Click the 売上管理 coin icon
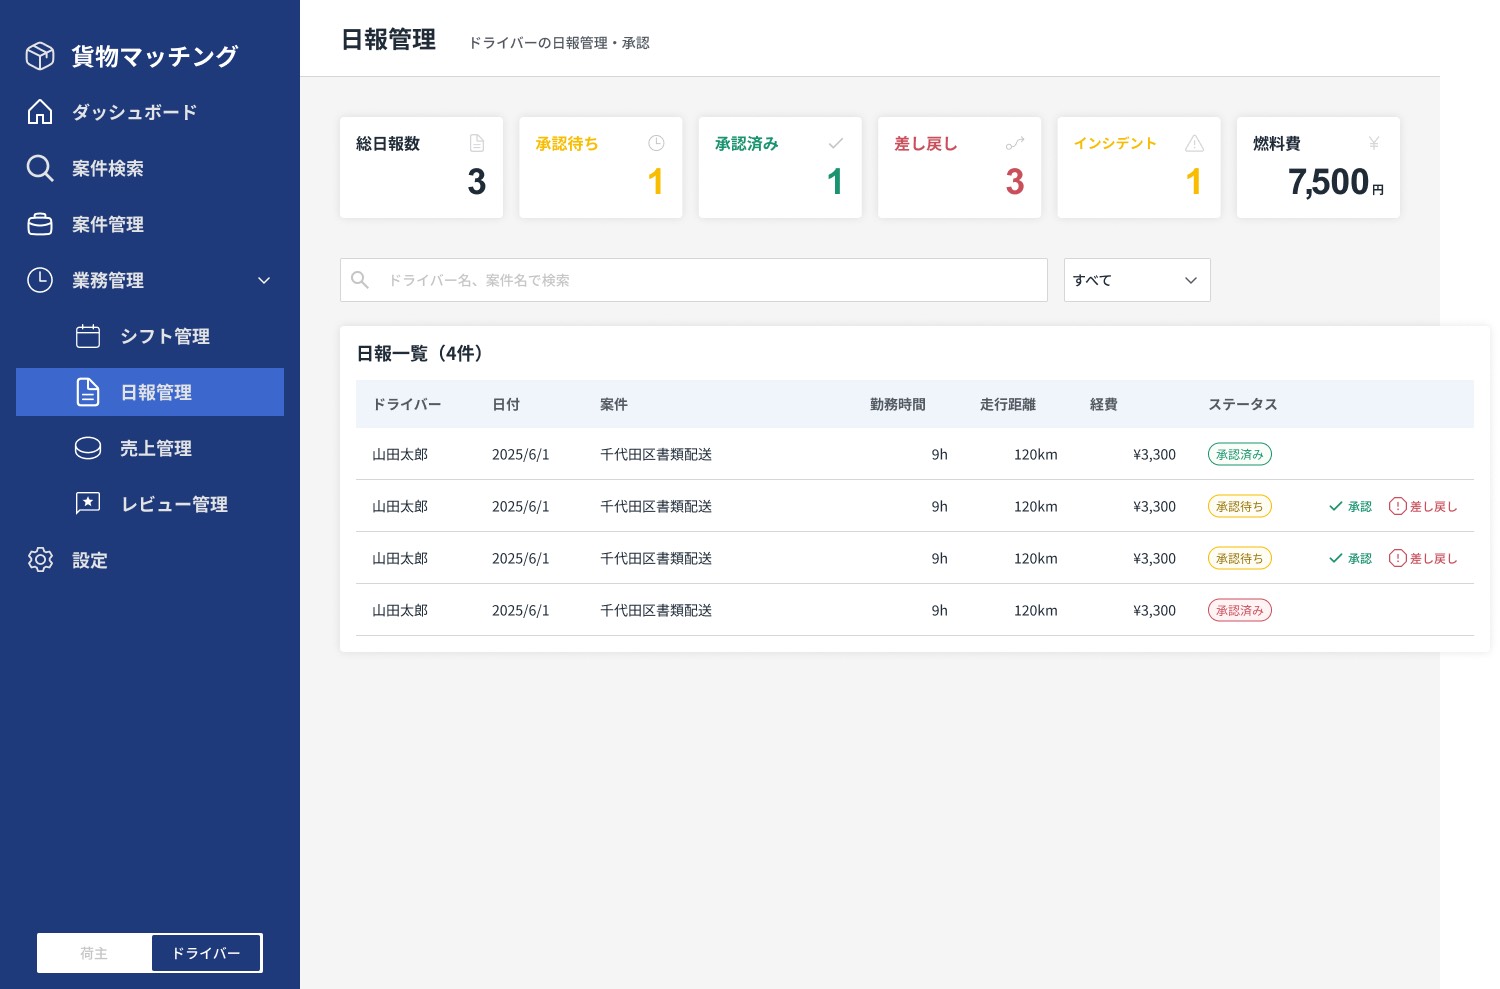This screenshot has width=1500, height=989. [x=88, y=448]
